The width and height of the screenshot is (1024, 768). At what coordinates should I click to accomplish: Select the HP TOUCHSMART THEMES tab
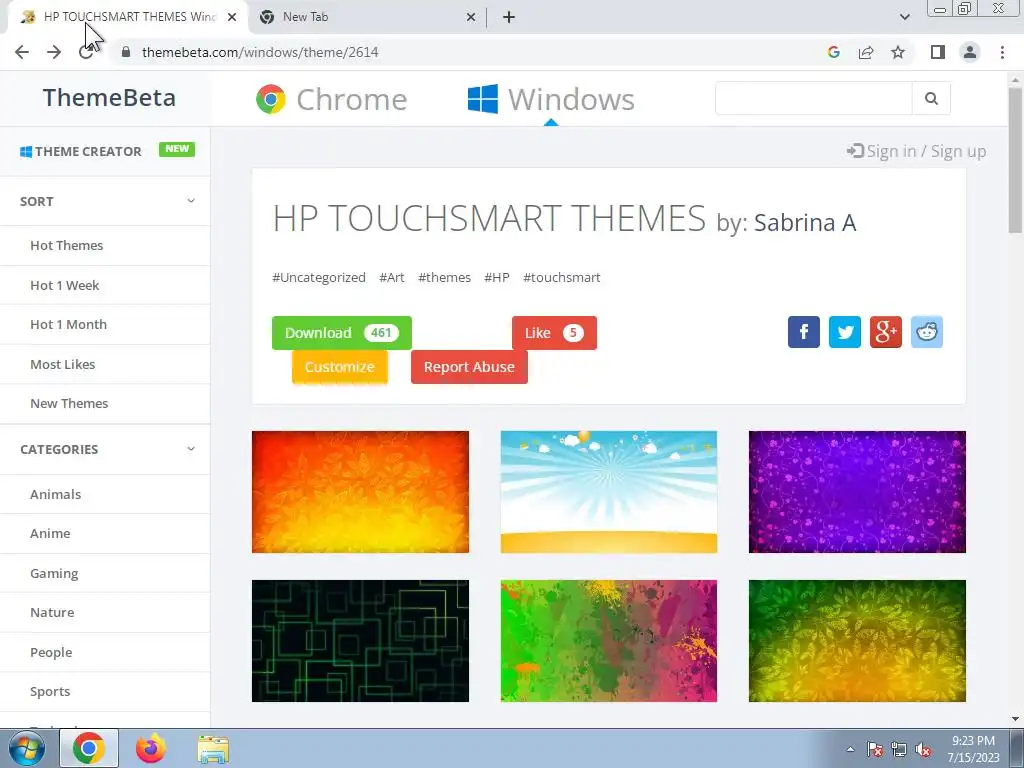point(129,18)
